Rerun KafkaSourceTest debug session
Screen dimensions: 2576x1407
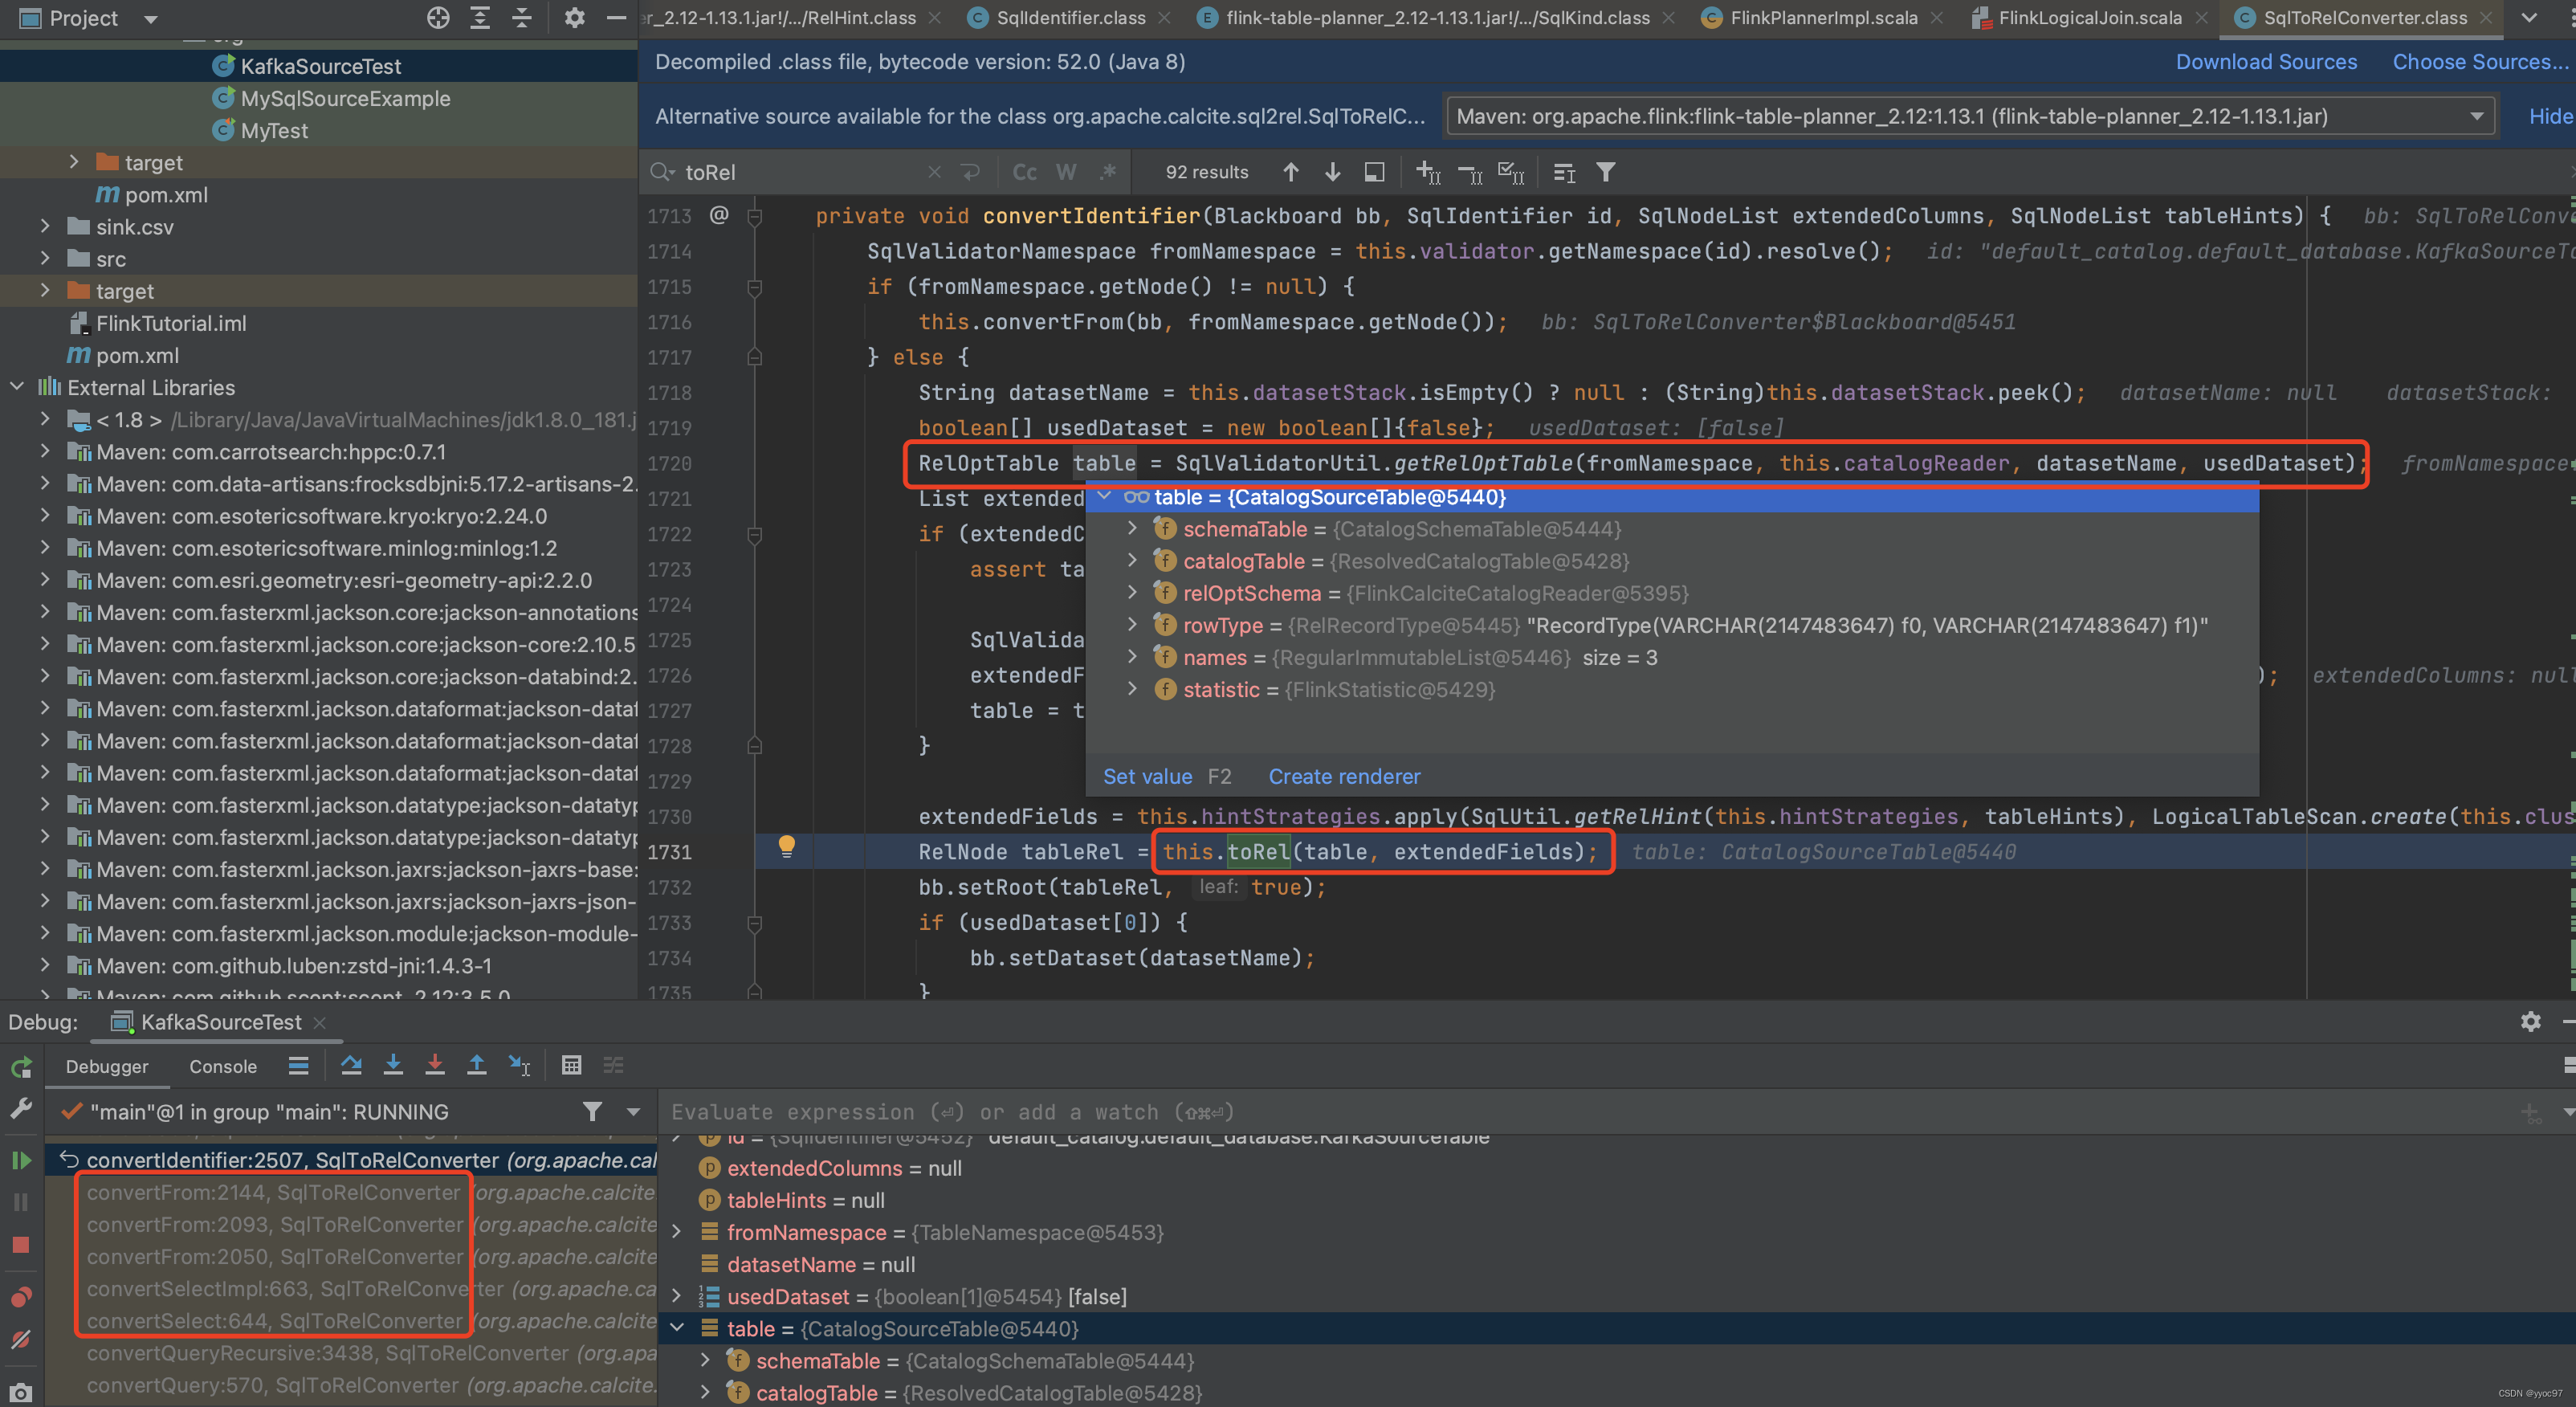21,1067
